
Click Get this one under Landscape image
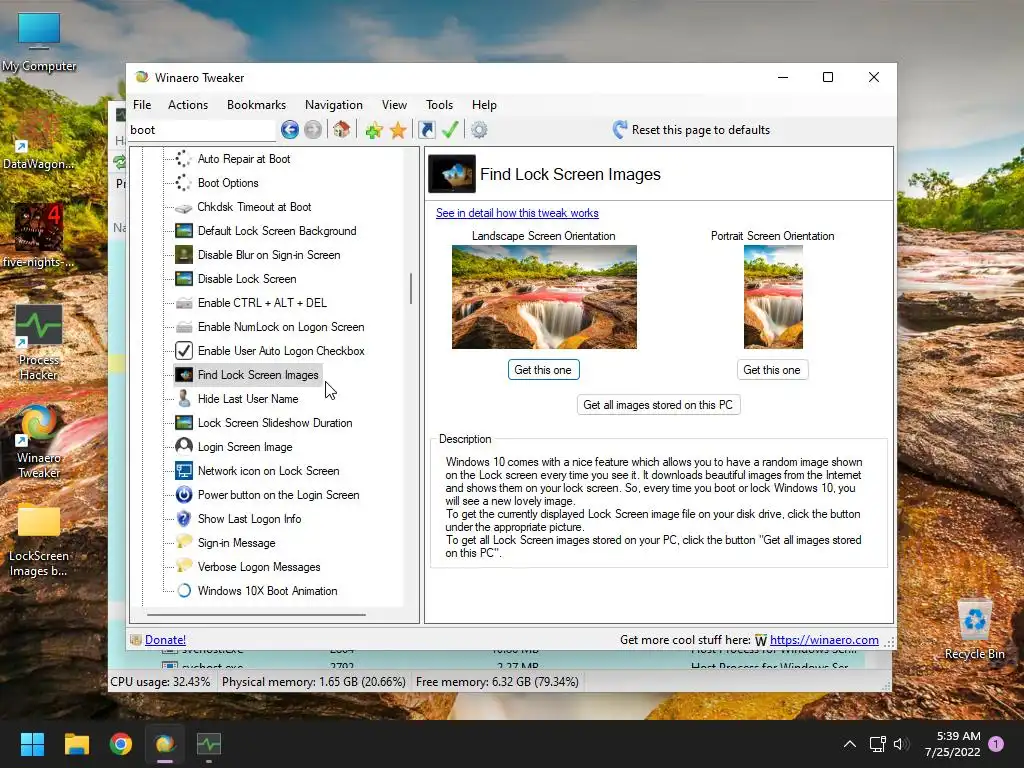point(543,370)
